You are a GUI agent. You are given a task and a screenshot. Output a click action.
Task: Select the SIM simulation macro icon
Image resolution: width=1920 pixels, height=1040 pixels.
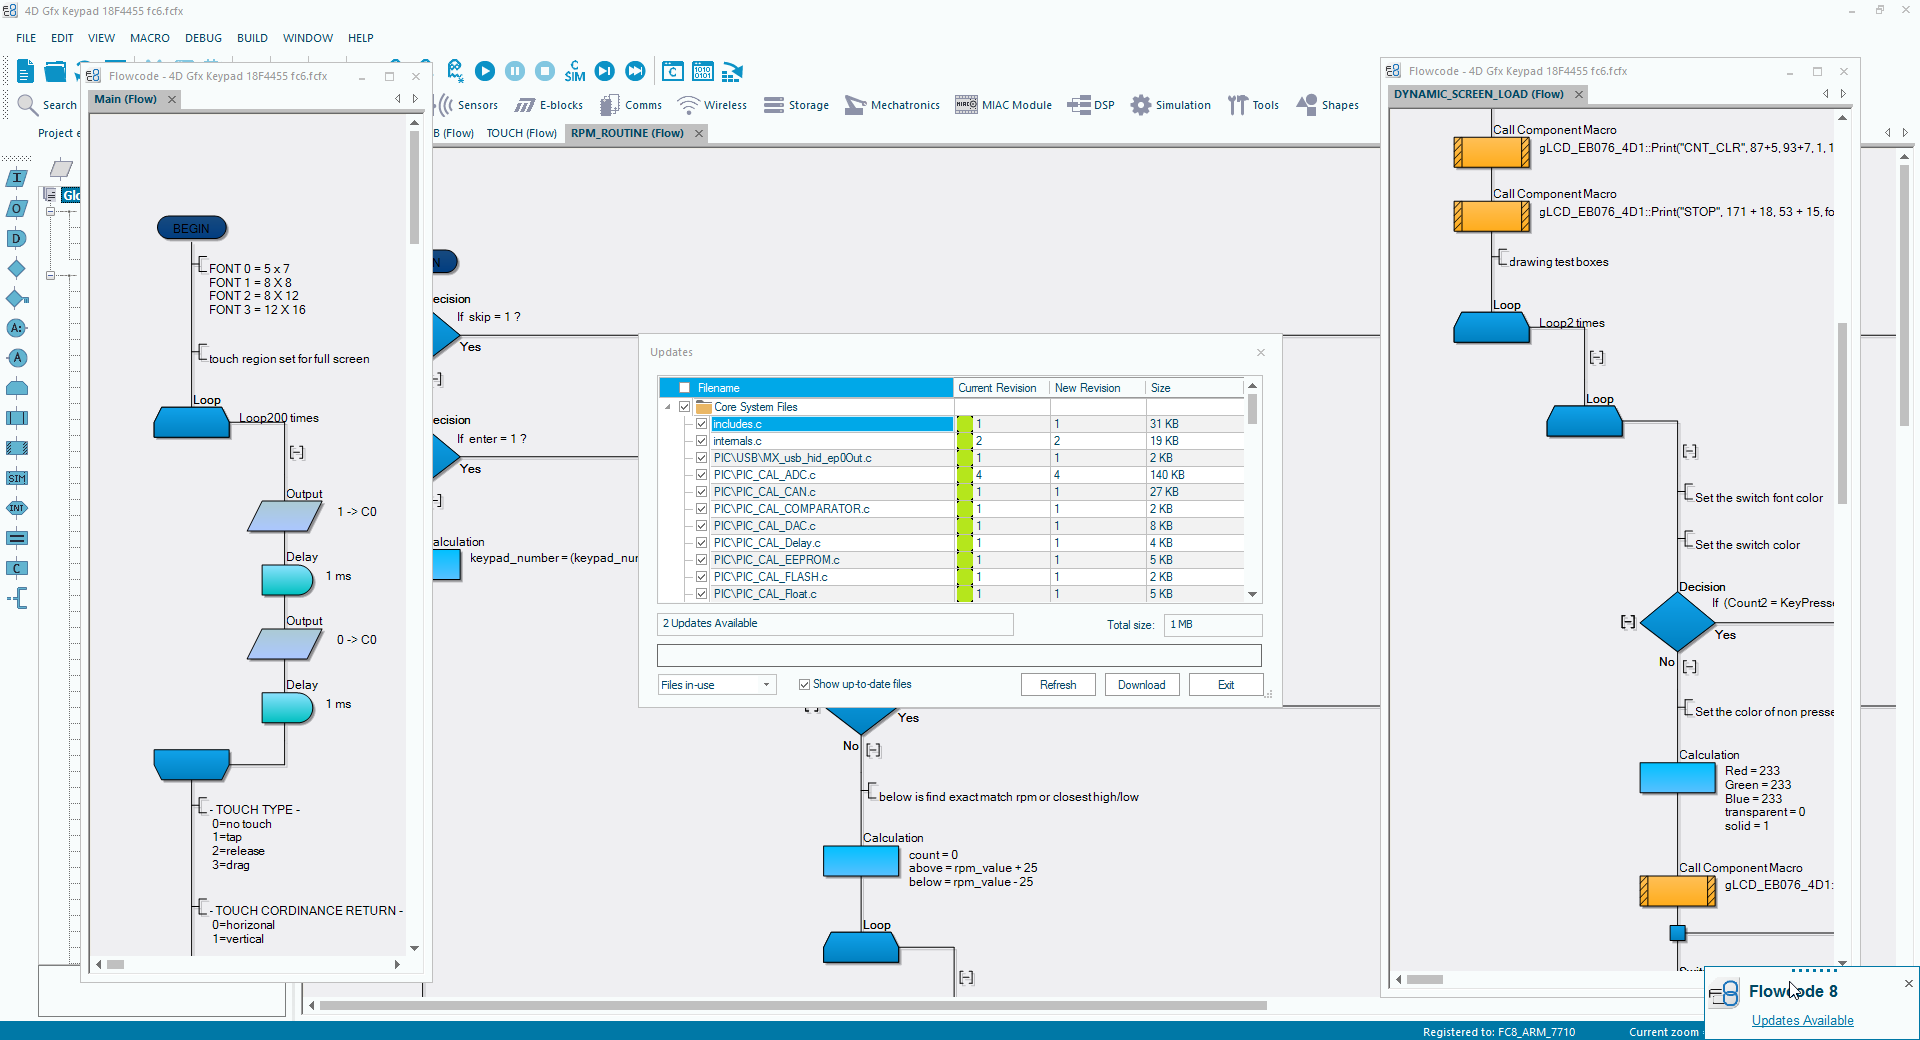click(17, 478)
